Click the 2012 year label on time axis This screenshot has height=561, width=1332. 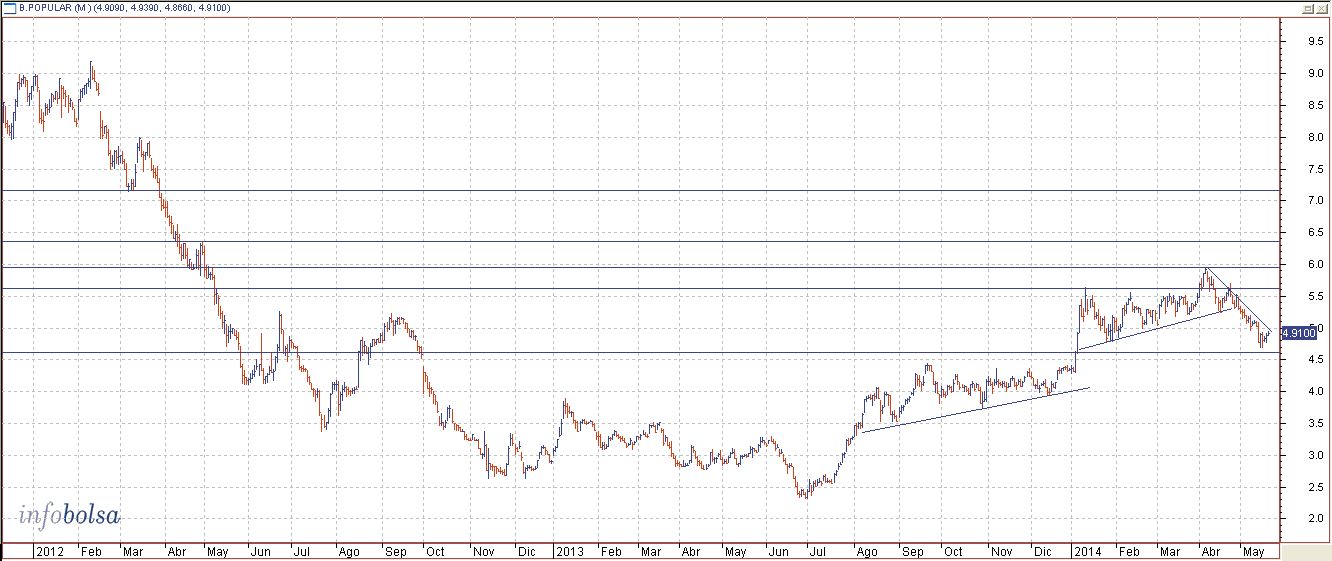pyautogui.click(x=50, y=551)
